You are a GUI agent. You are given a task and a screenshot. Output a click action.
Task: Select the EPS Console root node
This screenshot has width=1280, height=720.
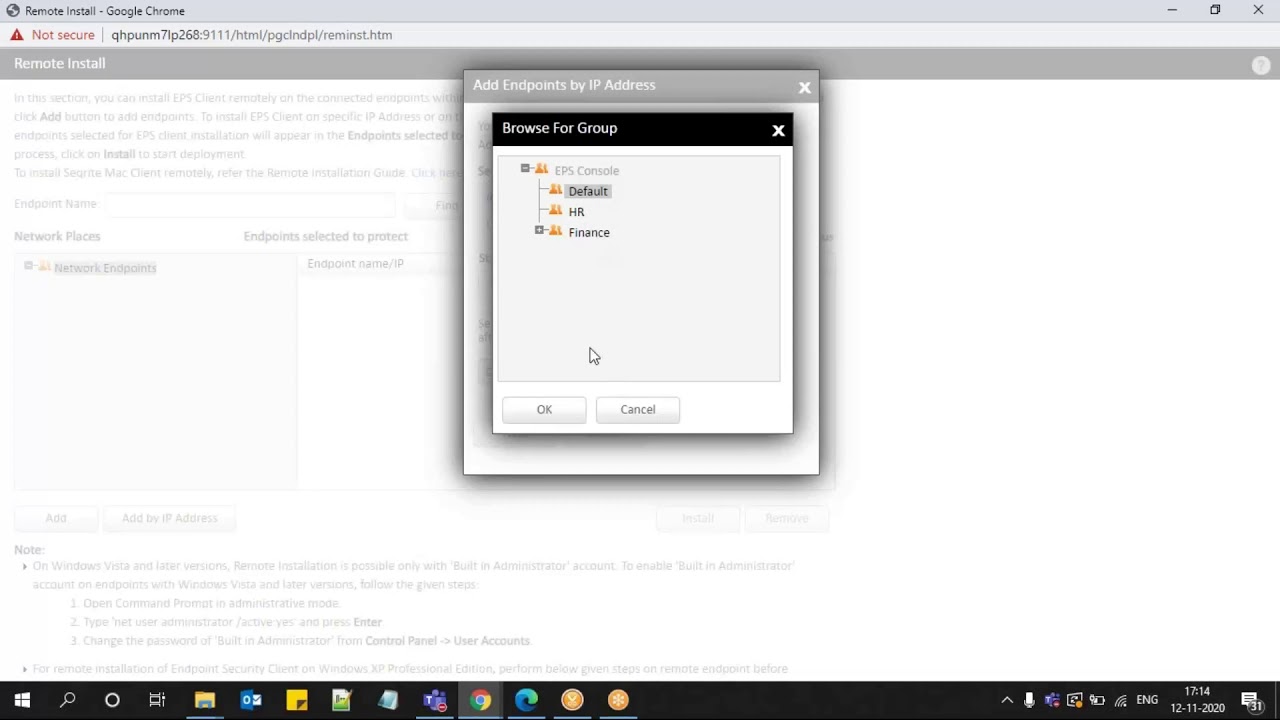point(586,170)
